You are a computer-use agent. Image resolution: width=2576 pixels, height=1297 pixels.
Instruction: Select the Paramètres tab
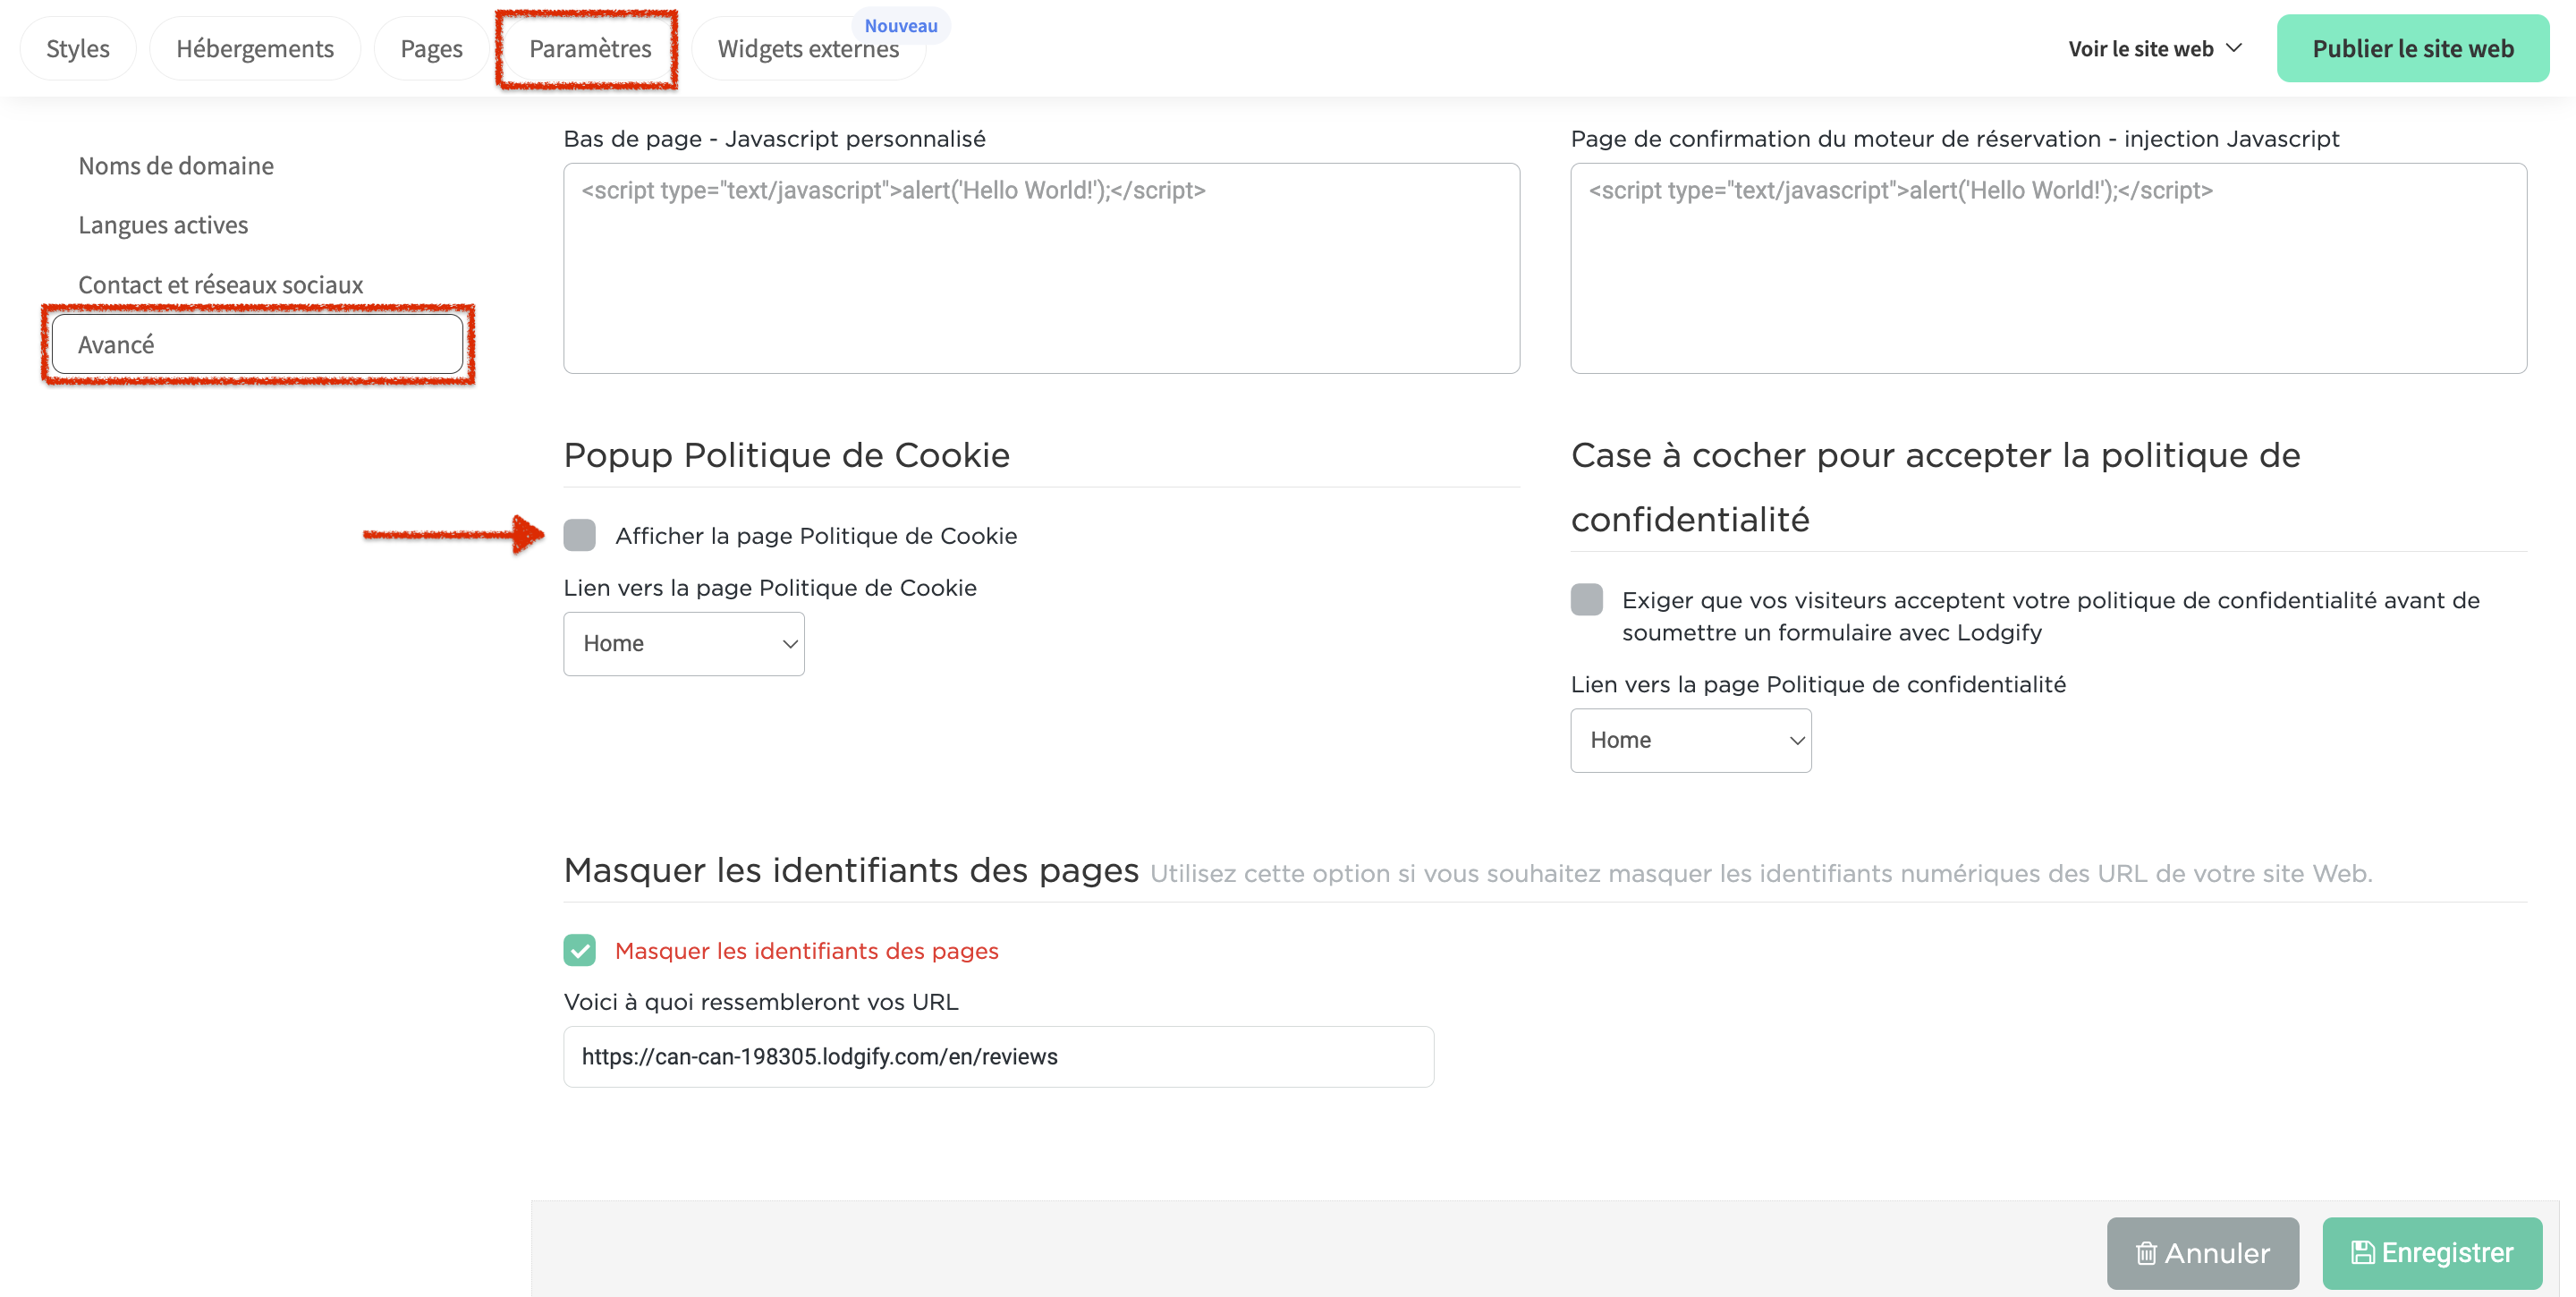tap(589, 48)
